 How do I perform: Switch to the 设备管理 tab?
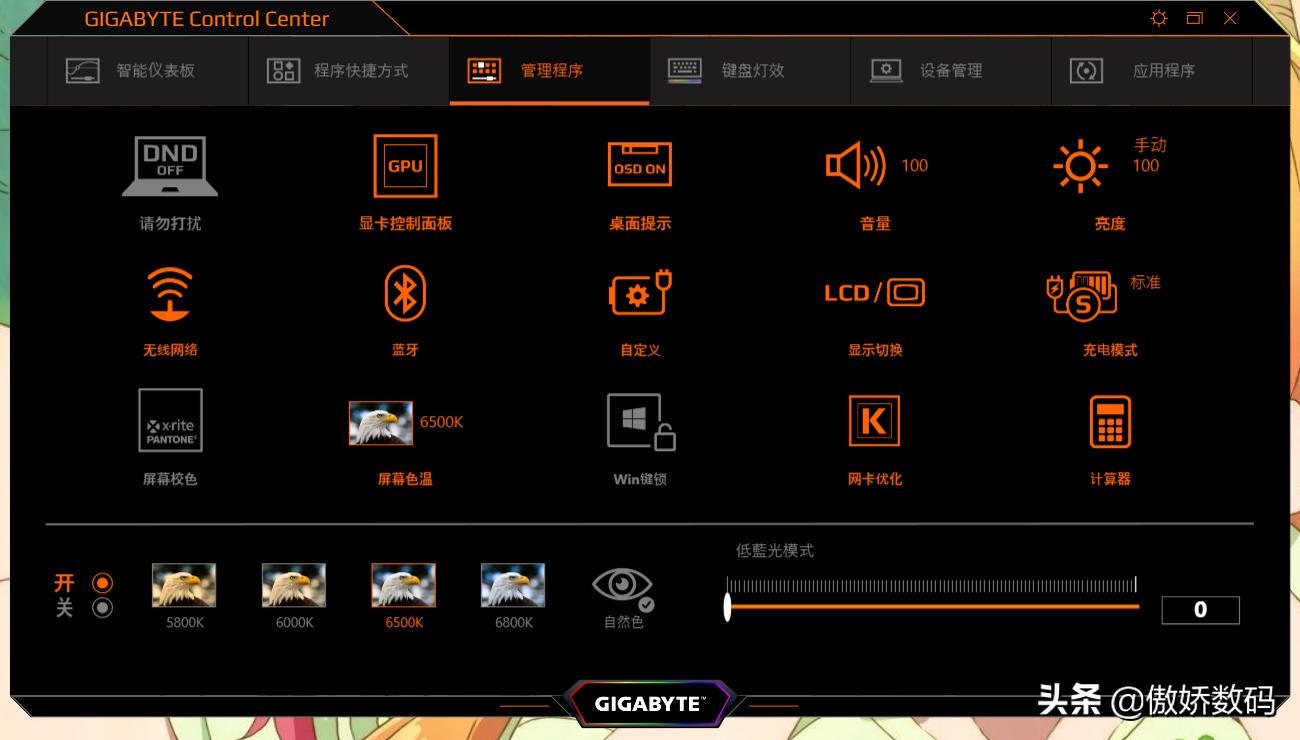click(950, 70)
